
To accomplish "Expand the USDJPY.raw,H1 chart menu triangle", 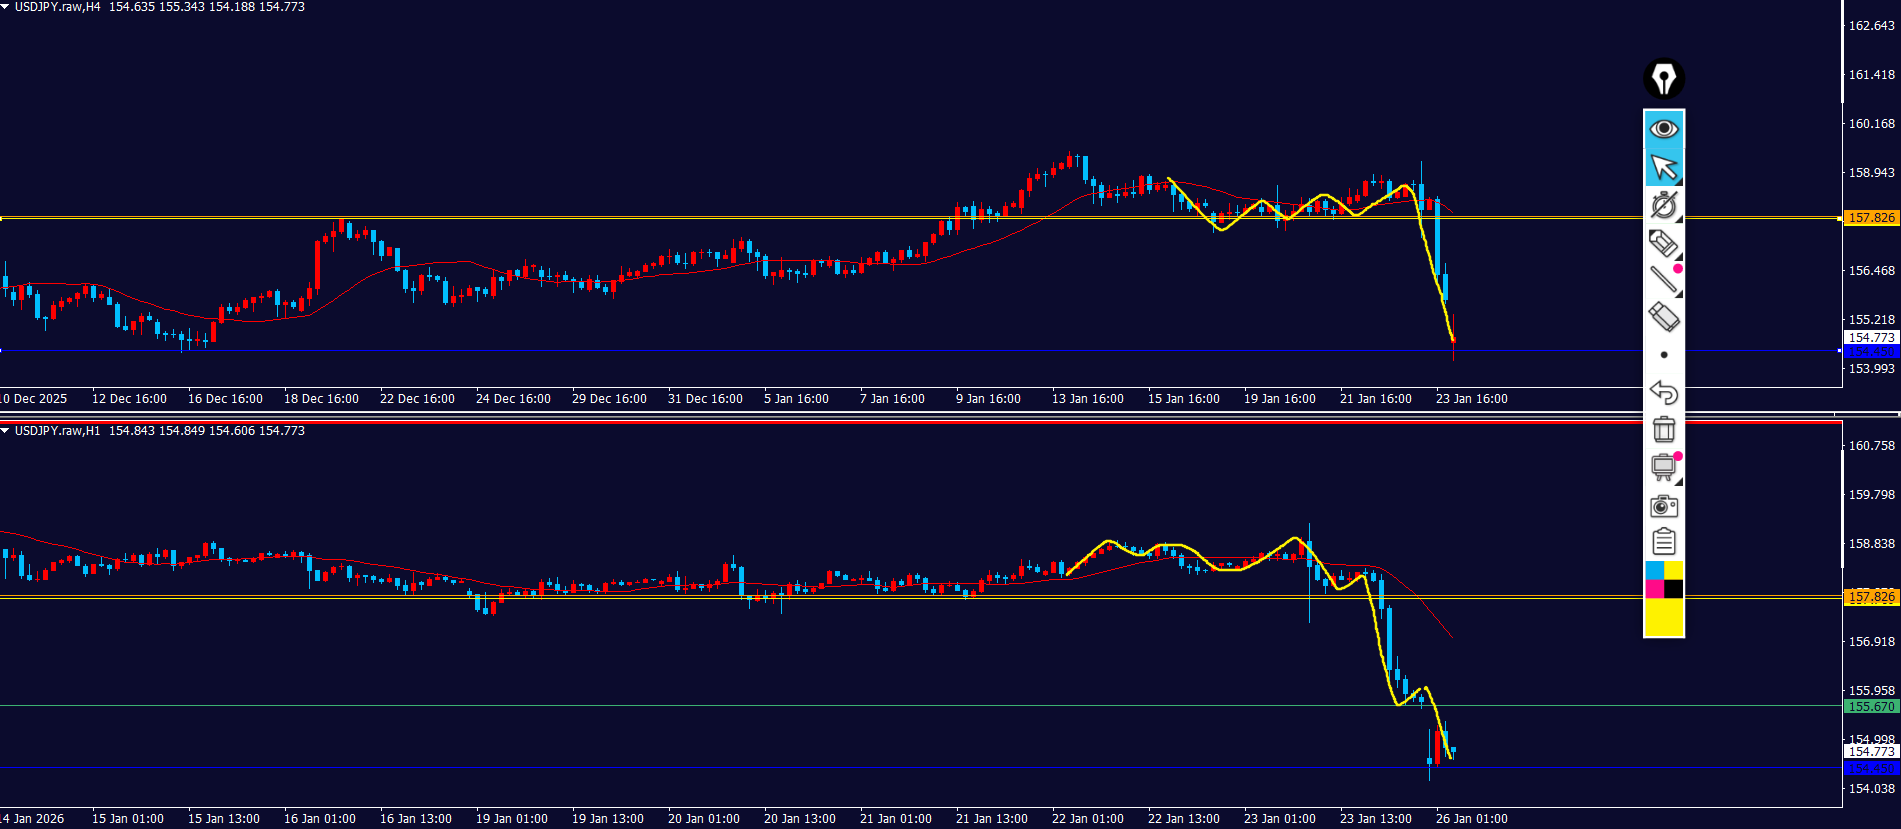I will tap(6, 431).
